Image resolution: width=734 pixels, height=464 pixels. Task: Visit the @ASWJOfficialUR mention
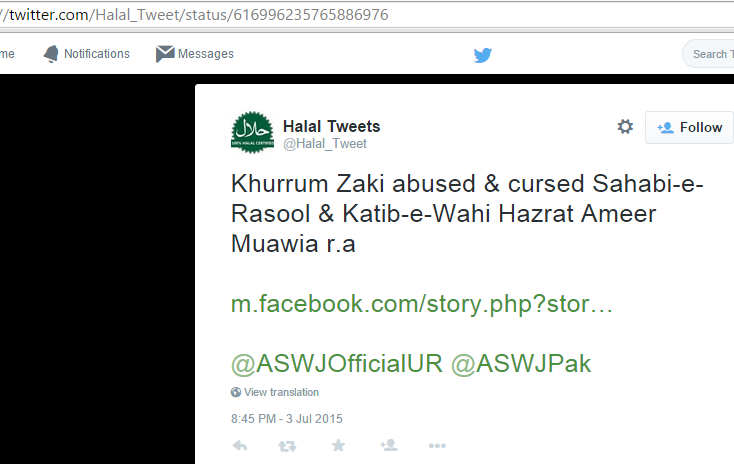(x=337, y=364)
